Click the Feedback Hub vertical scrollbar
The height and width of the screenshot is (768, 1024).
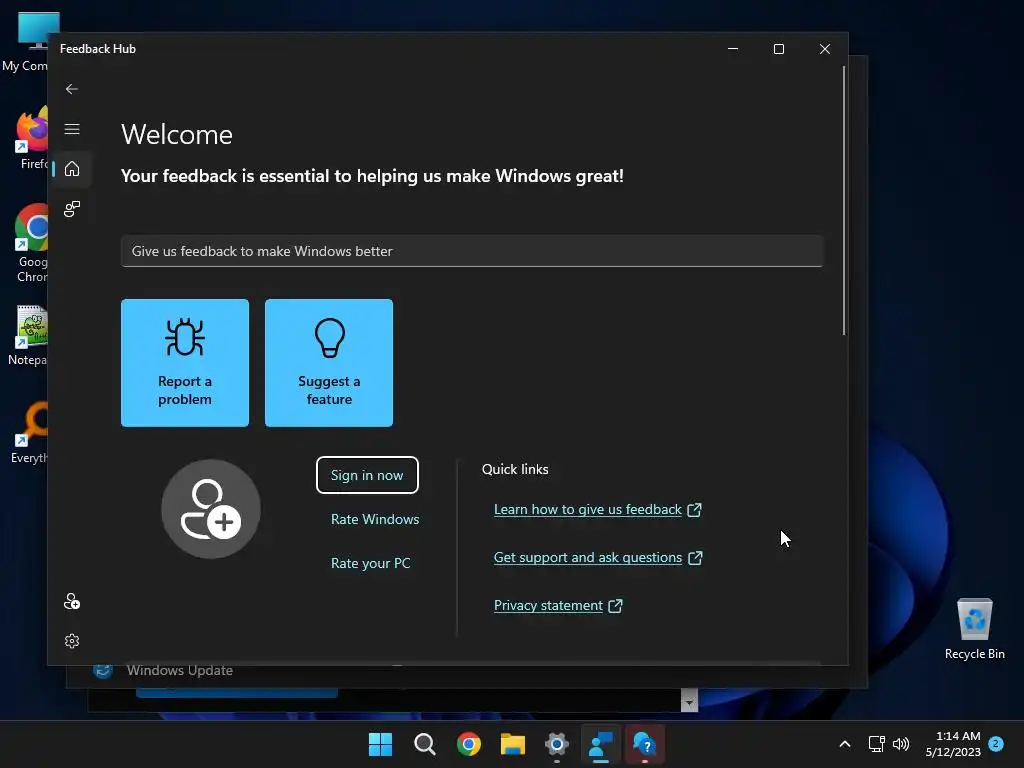pyautogui.click(x=844, y=201)
